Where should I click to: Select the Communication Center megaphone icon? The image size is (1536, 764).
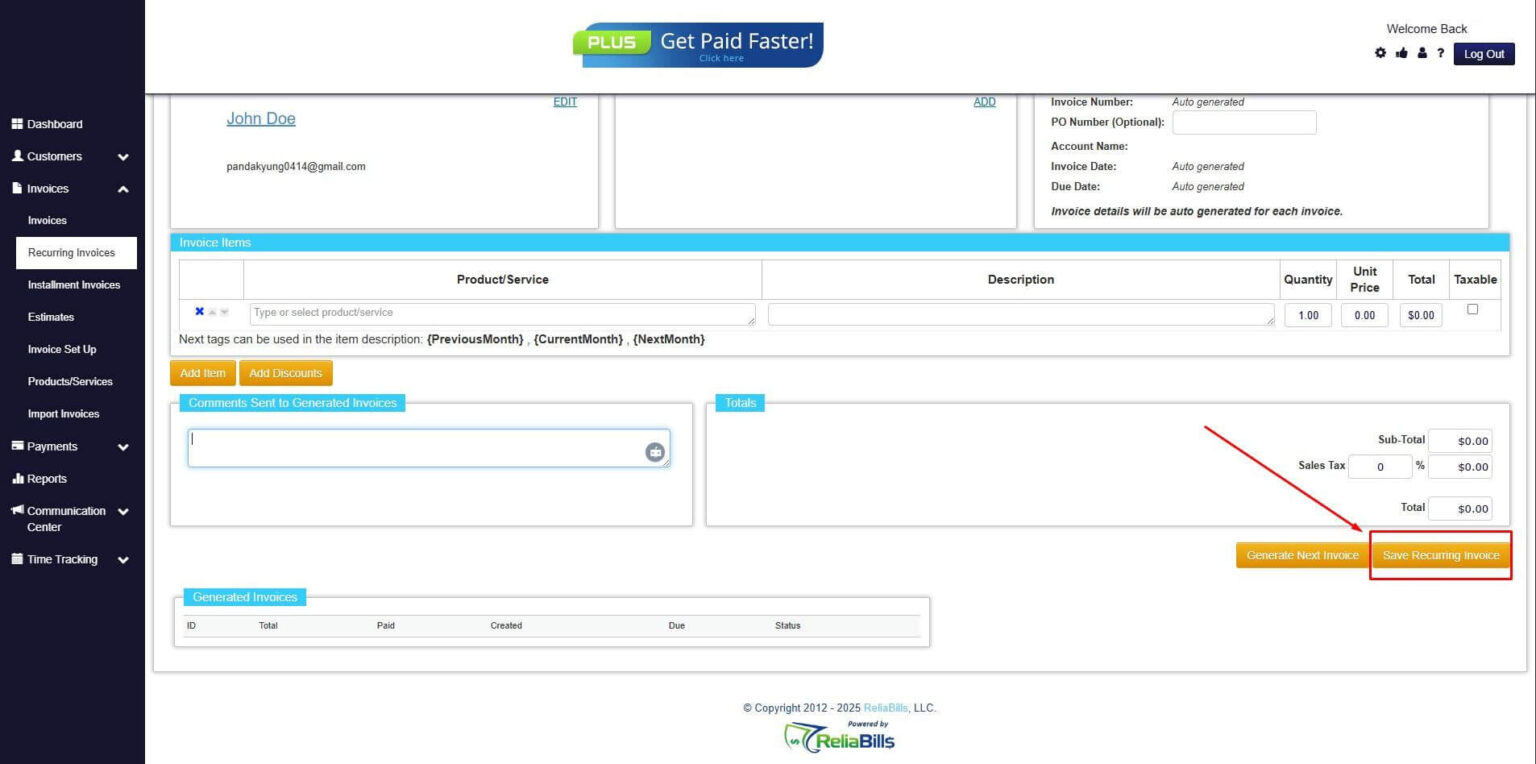tap(17, 511)
